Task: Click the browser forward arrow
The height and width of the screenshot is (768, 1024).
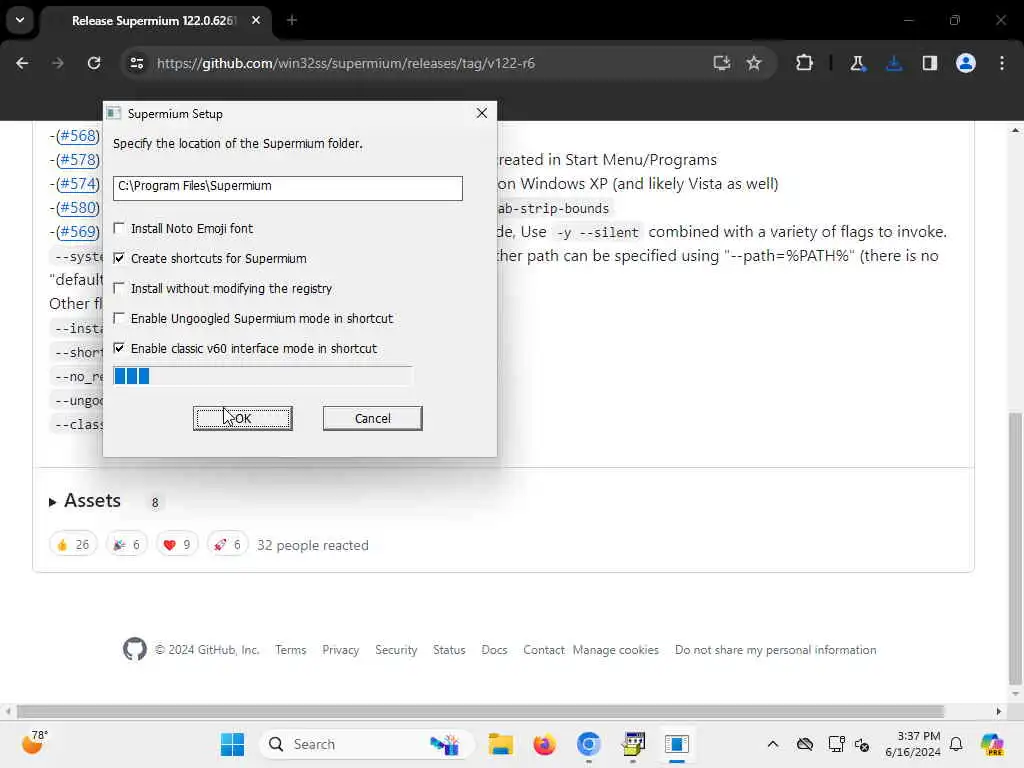Action: point(57,63)
